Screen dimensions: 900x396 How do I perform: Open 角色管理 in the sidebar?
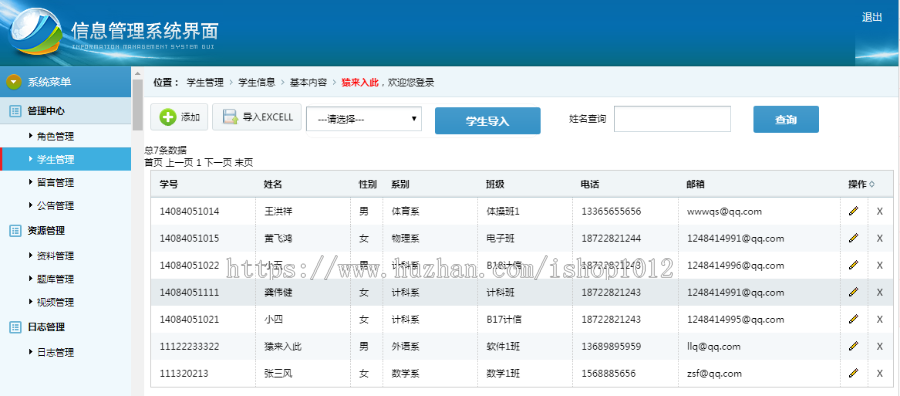(x=55, y=137)
